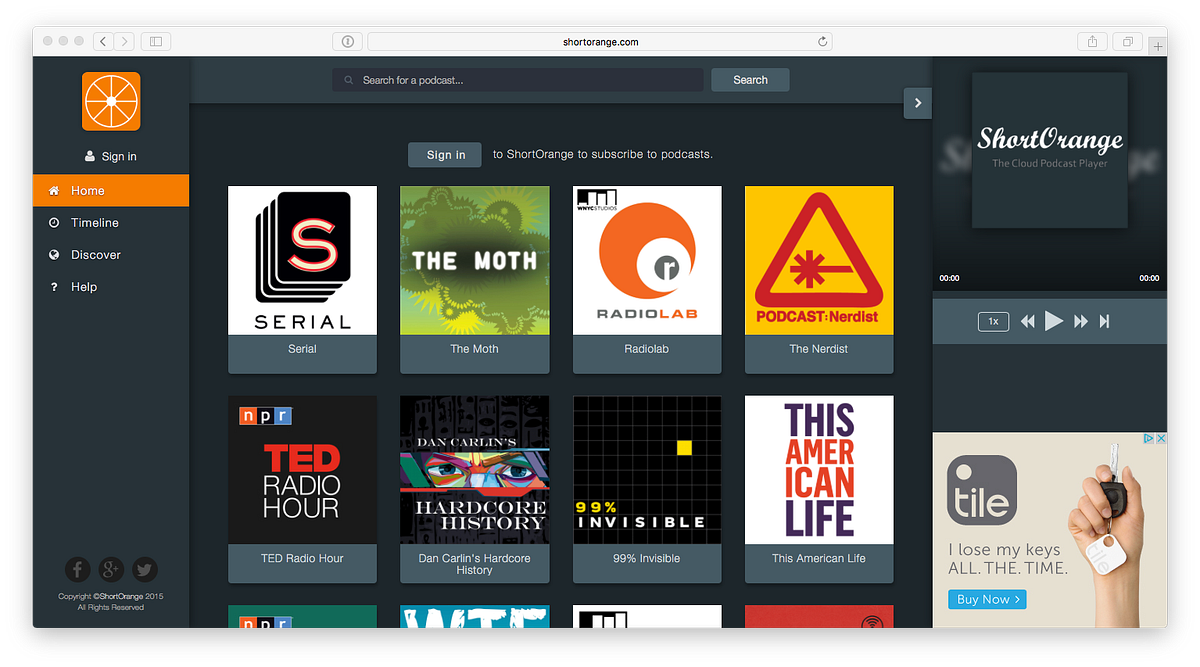Change playback speed with 1x button
Screen dimensions: 1200x667
coord(993,321)
